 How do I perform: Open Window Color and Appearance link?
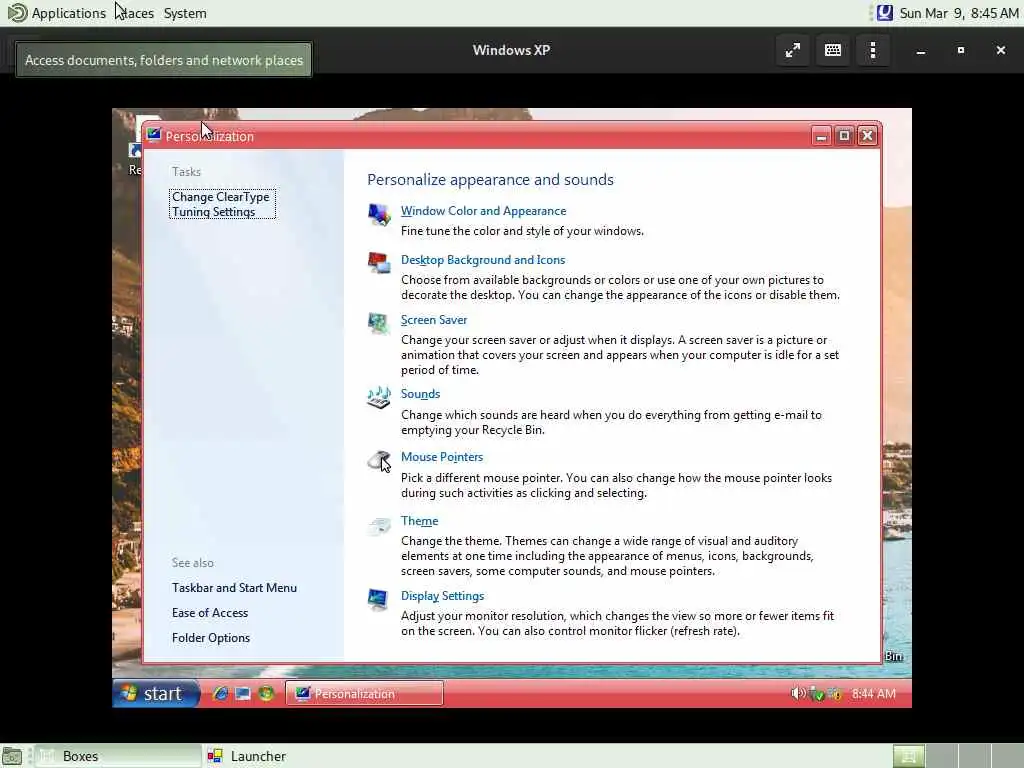coord(483,211)
